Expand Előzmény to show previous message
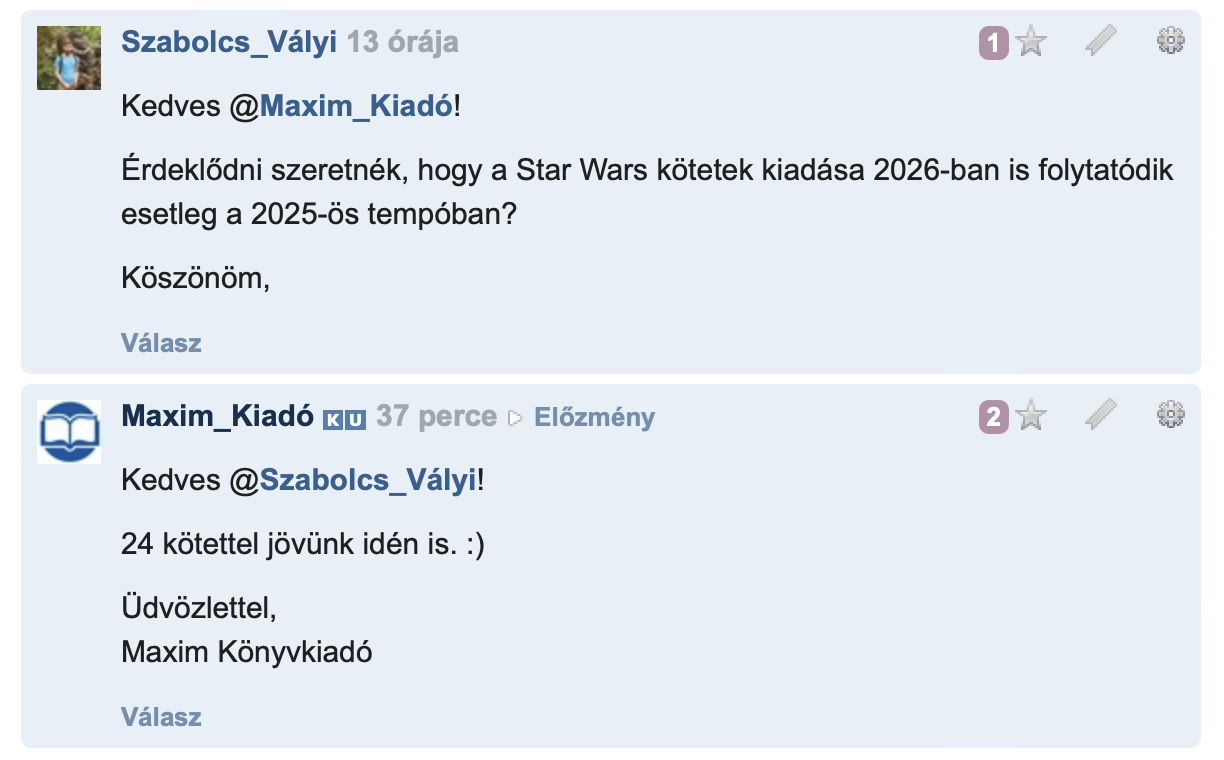This screenshot has width=1224, height=760. (x=594, y=417)
